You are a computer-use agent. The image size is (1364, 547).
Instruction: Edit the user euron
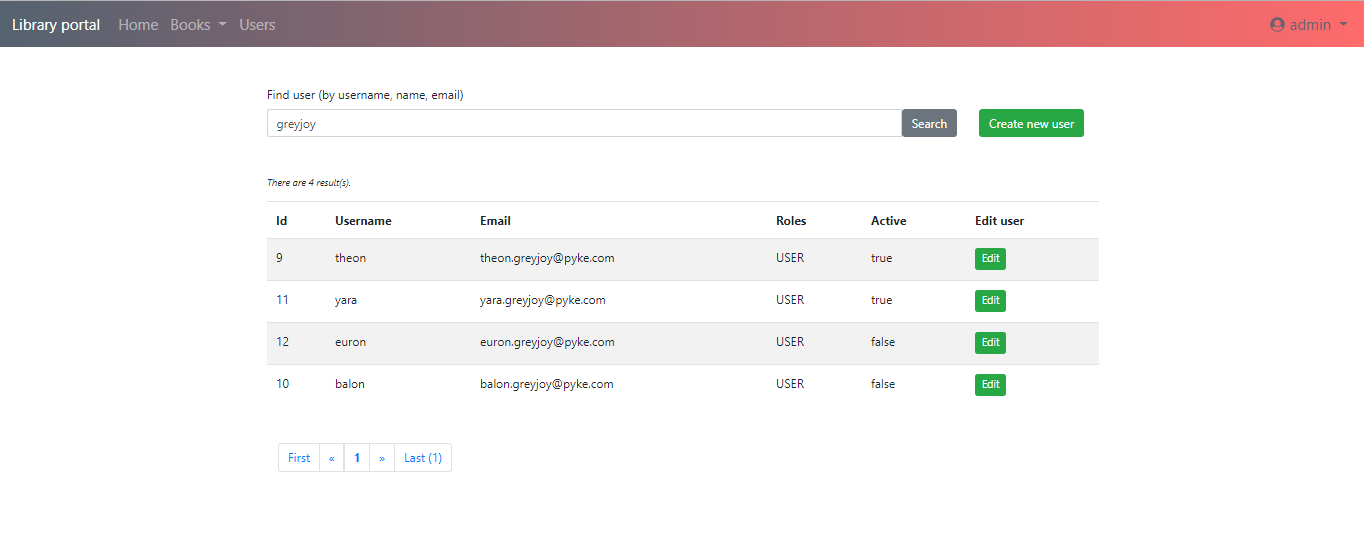[990, 343]
